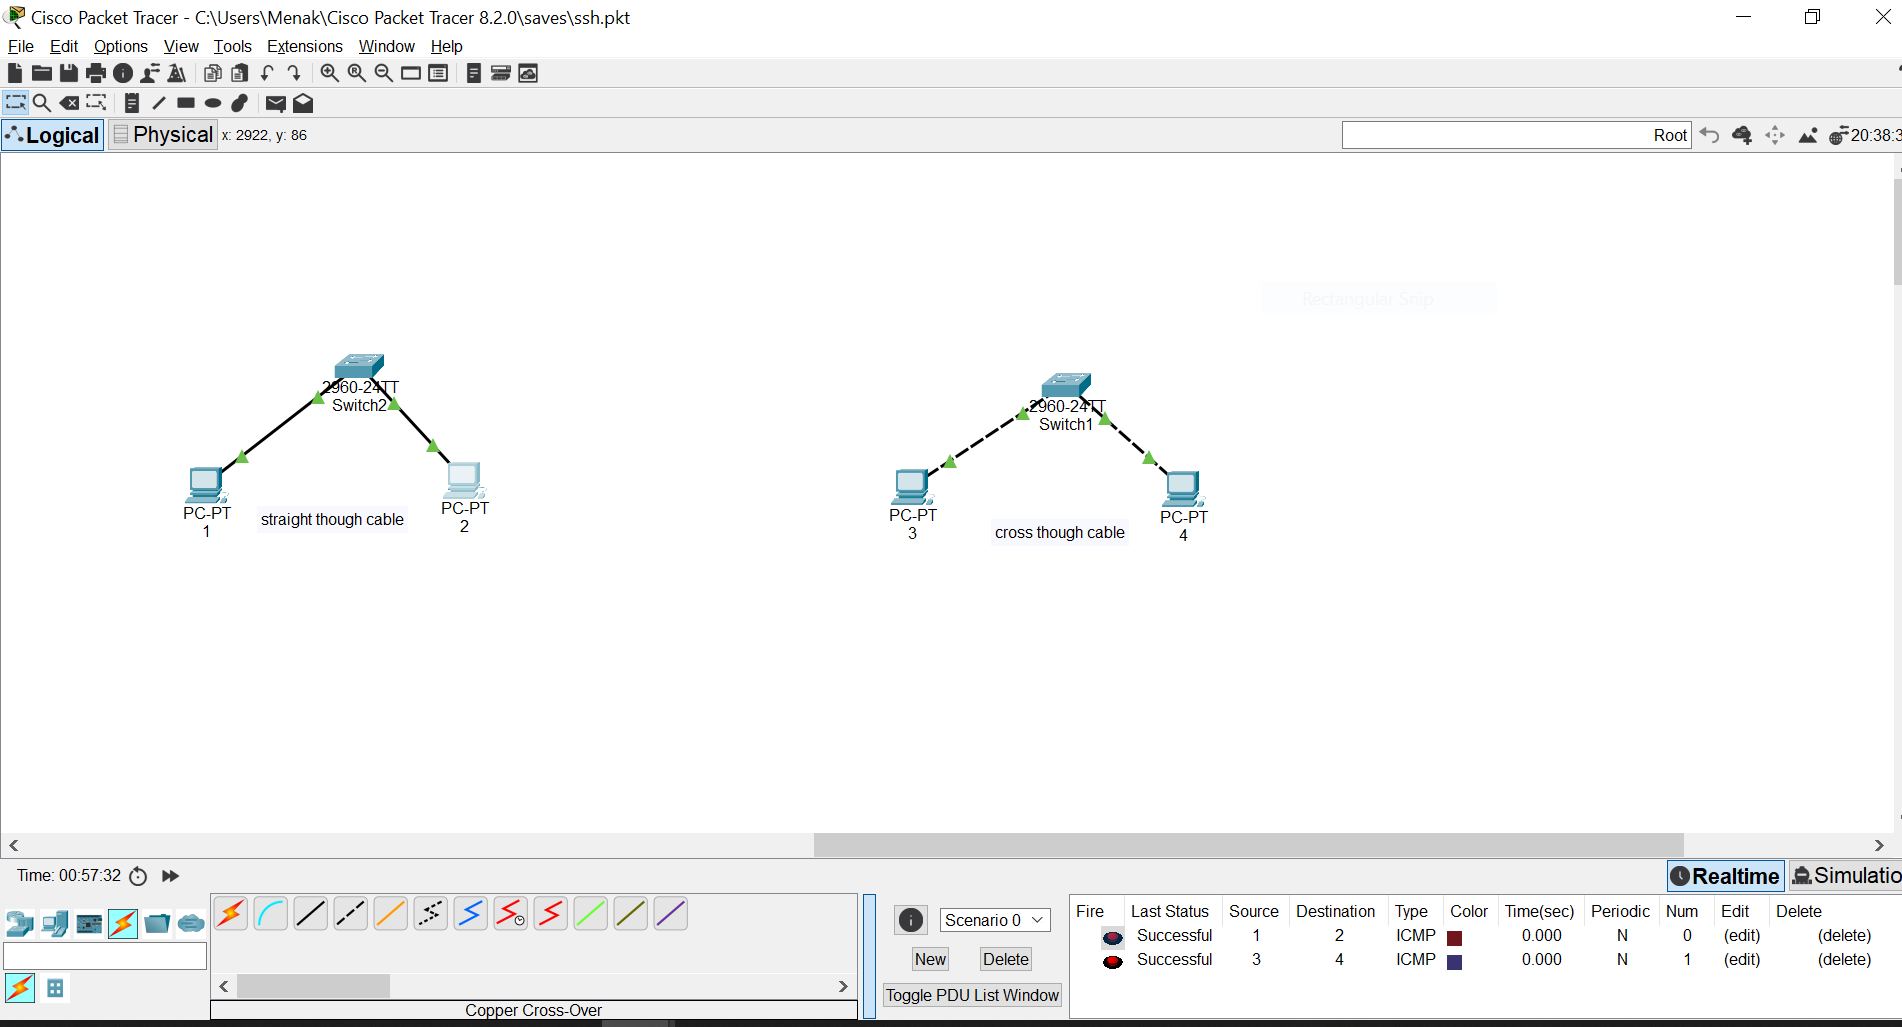Switch to the Physical workspace tab
The height and width of the screenshot is (1027, 1902).
point(163,134)
